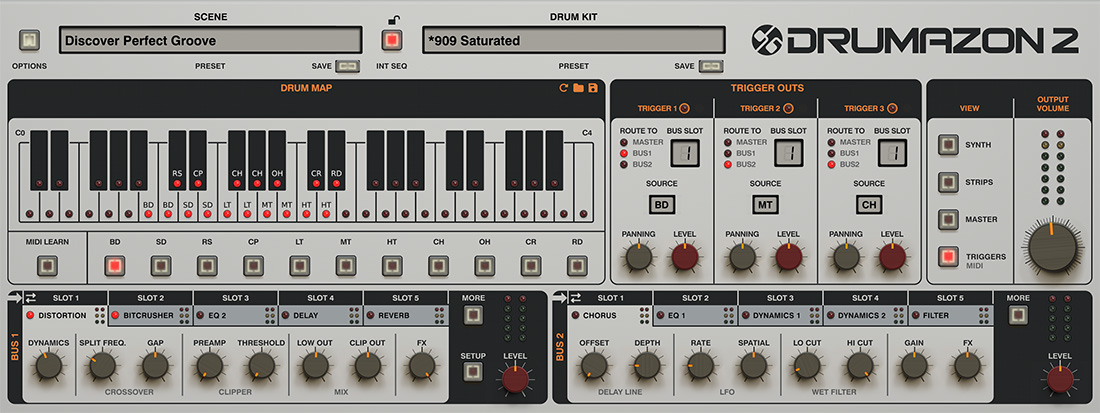1100x413 pixels.
Task: Select the OH instrument button
Action: (485, 266)
